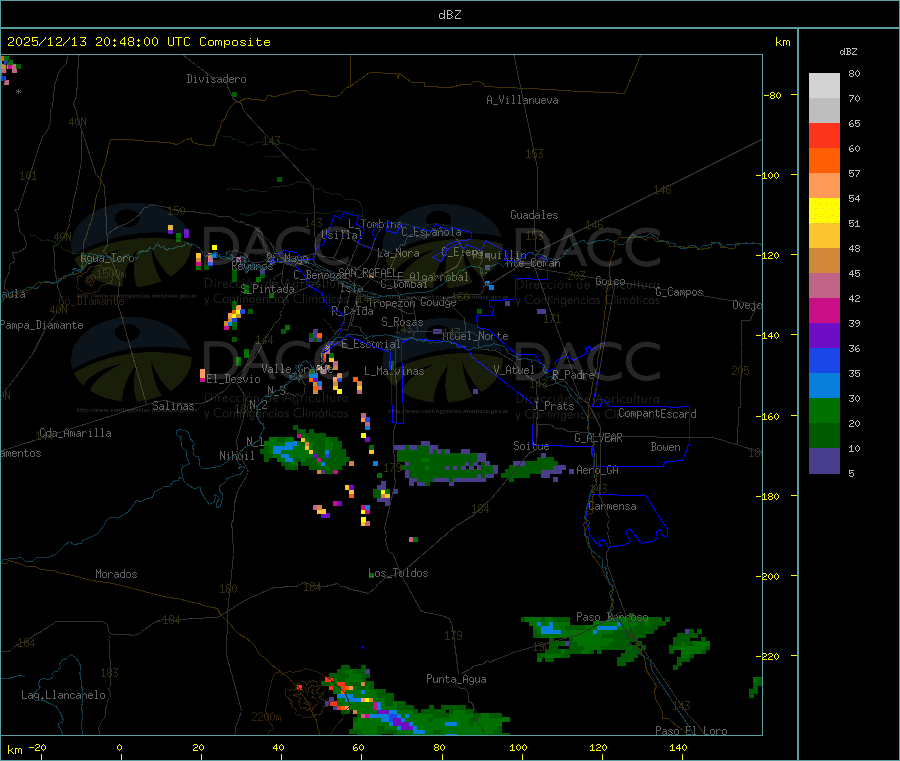This screenshot has height=761, width=900.
Task: Pick the yellow 51–54 dBZ legend swatch
Action: 824,210
